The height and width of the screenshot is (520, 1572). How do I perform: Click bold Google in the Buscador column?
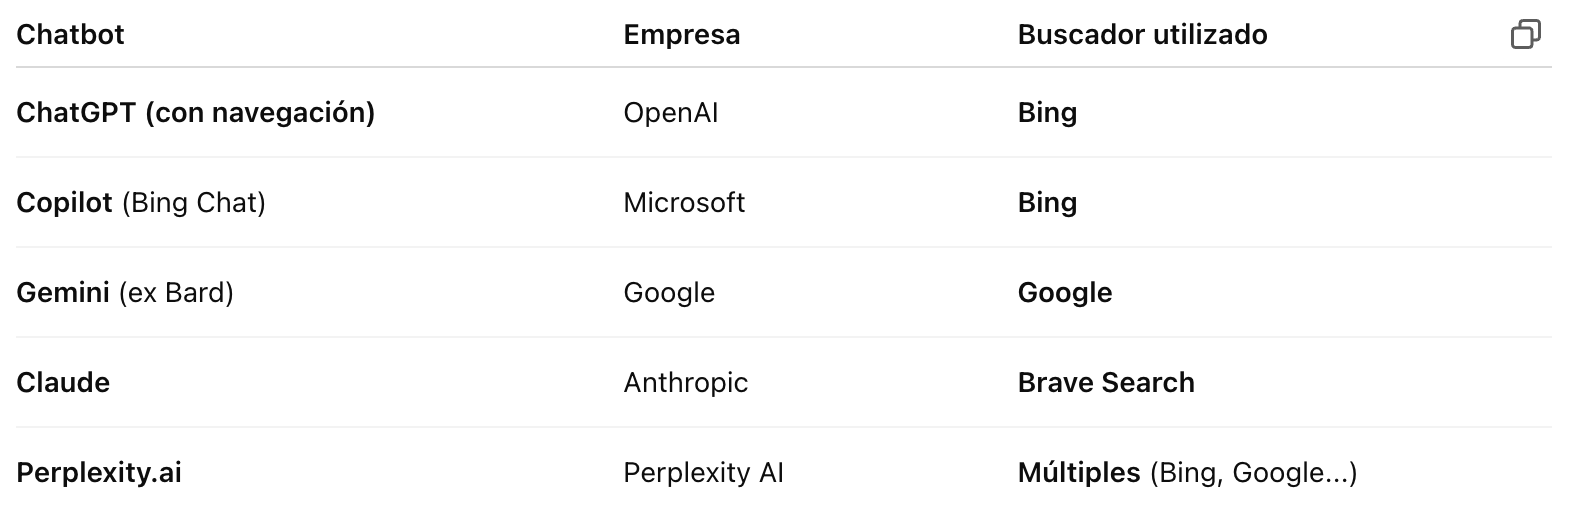pos(1065,293)
